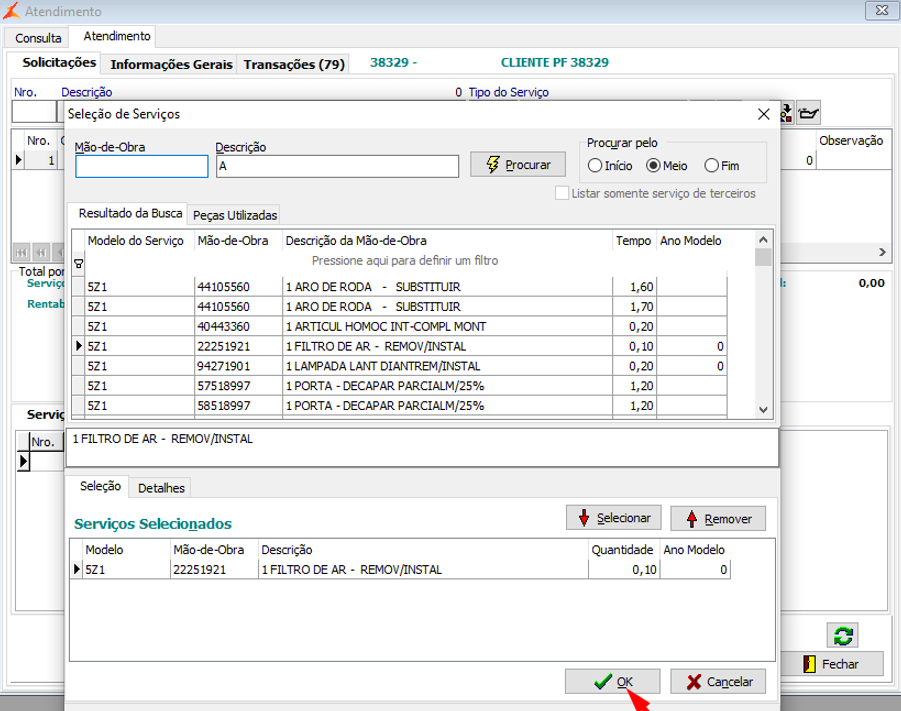Click Cancelar button with red X
Viewport: 901px width, 711px height.
718,681
